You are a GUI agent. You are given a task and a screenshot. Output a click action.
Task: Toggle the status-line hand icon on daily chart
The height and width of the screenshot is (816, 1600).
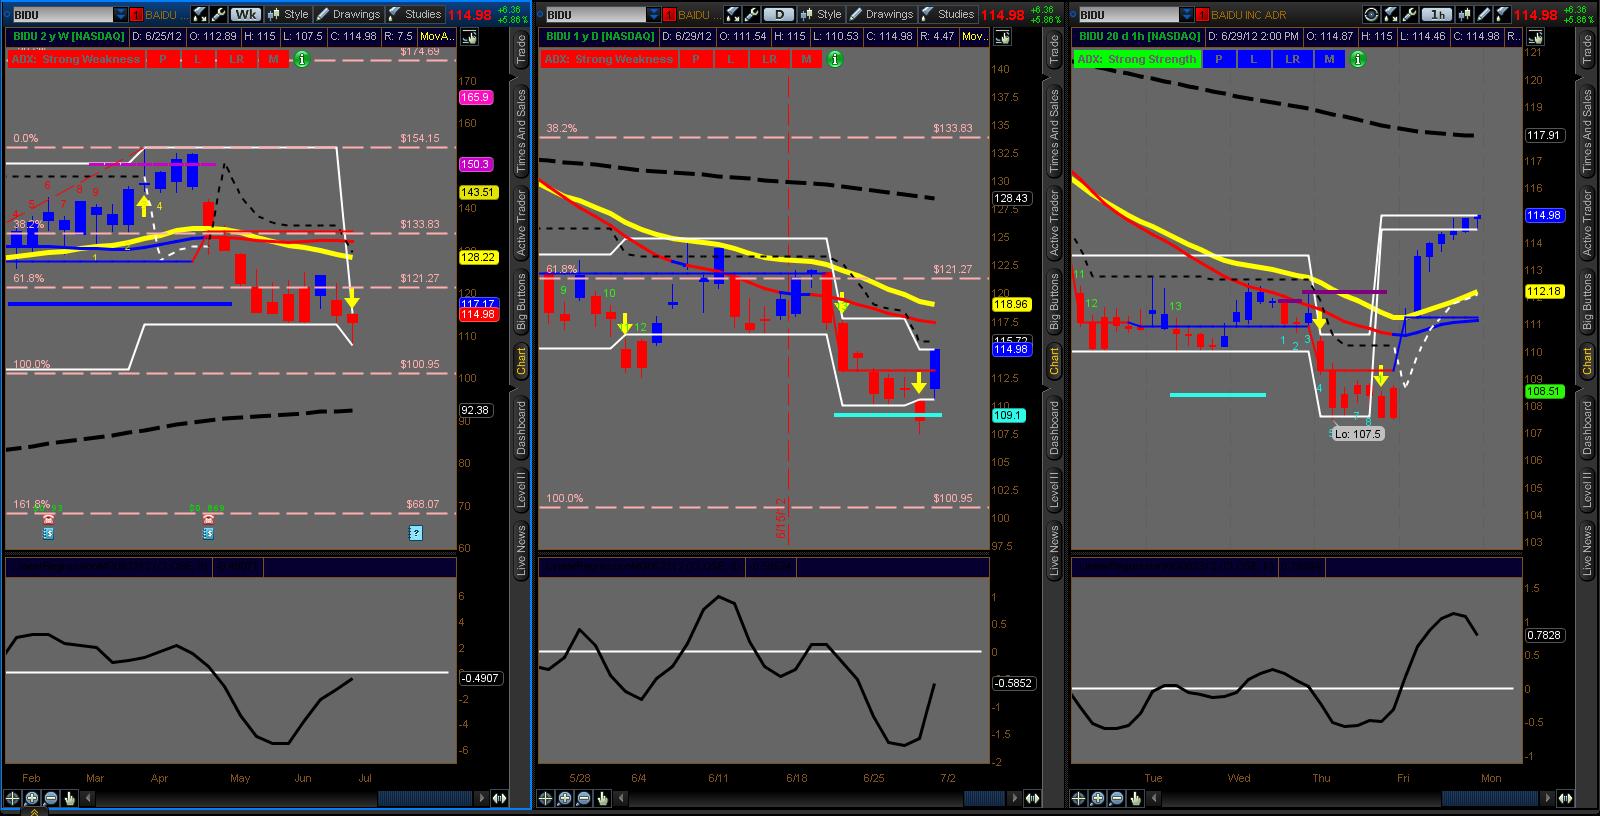(1001, 36)
